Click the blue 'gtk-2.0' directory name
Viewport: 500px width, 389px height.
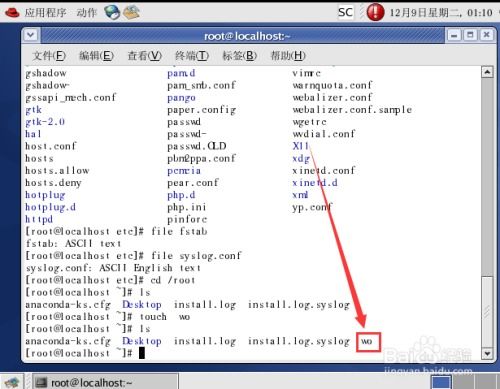(45, 122)
